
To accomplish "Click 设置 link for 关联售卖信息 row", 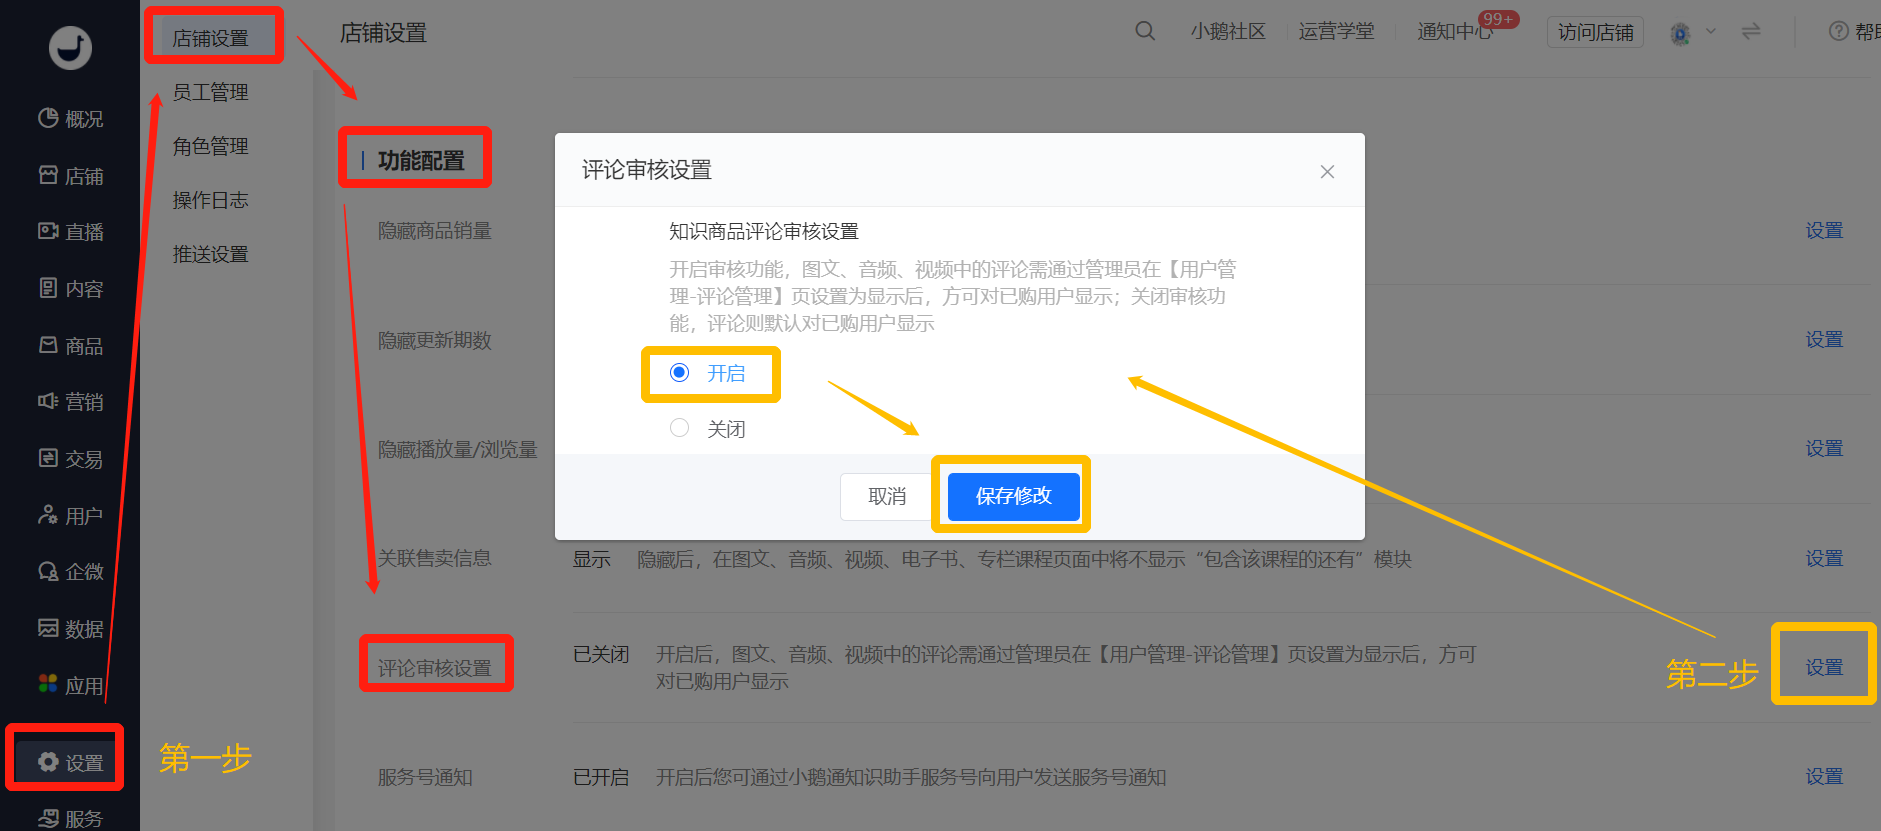I will tap(1824, 558).
